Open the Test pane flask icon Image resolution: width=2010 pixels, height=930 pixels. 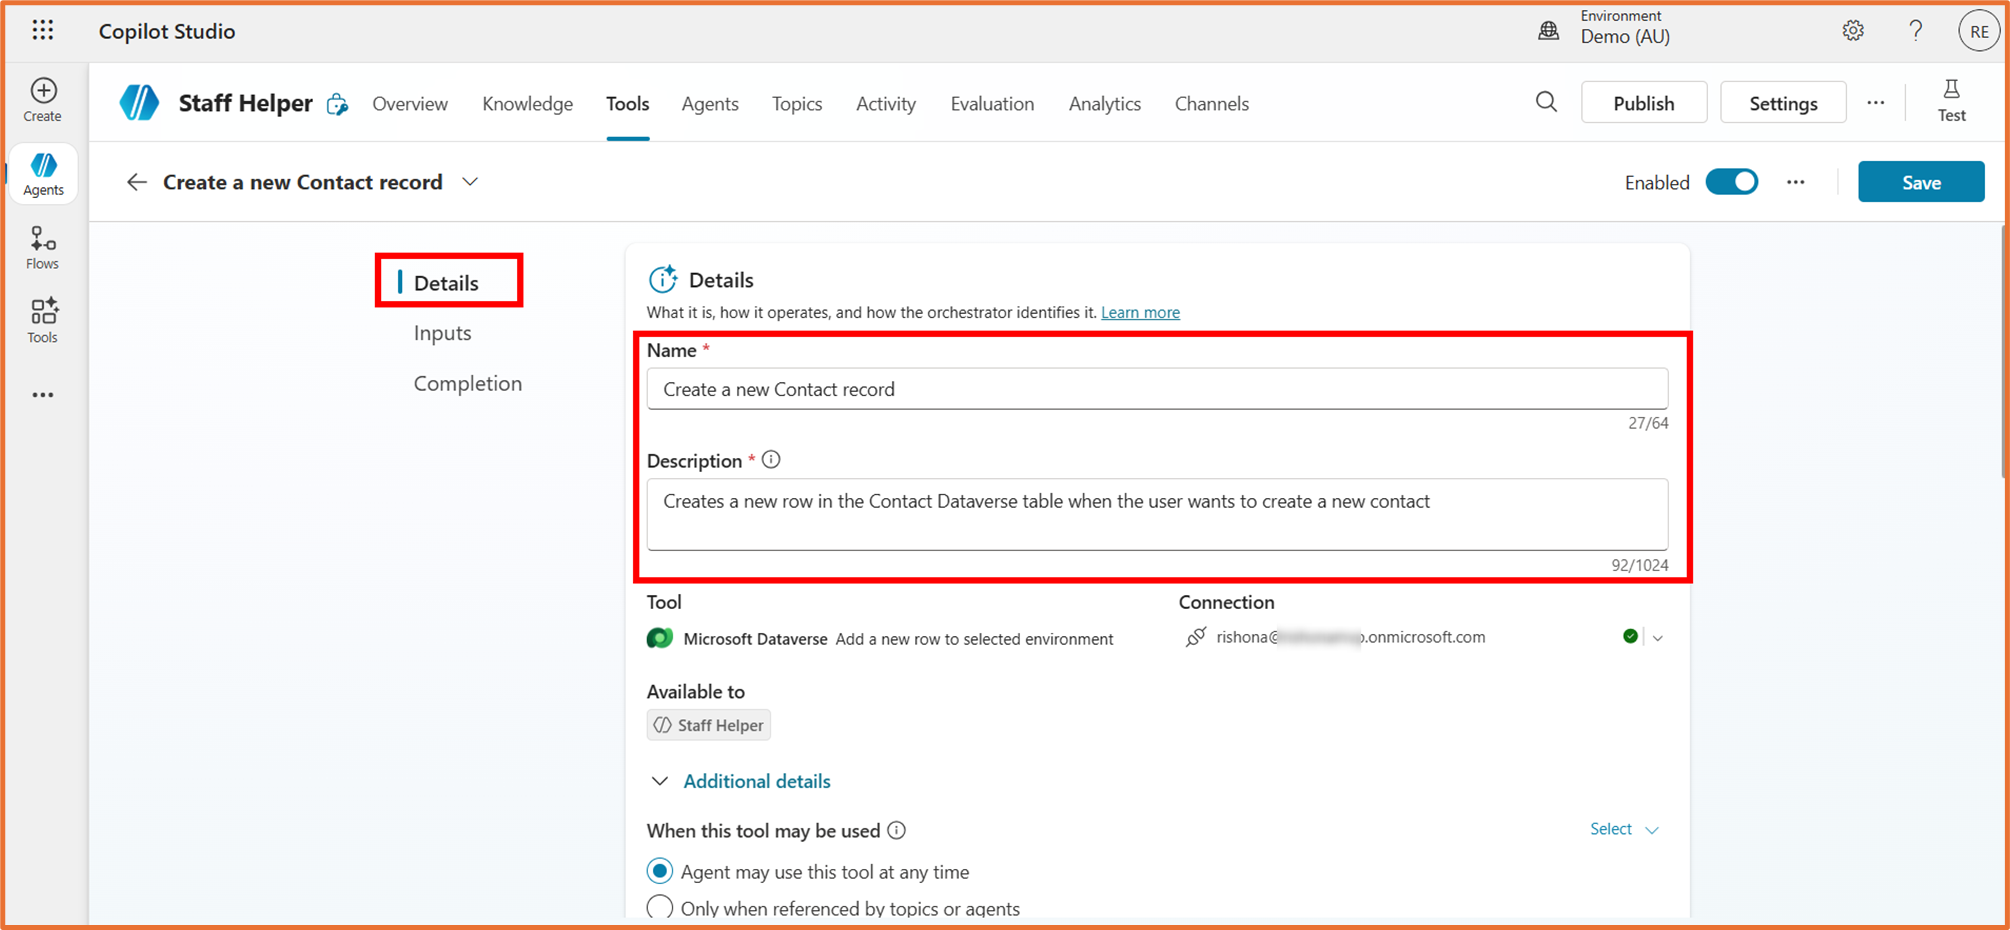[1951, 101]
